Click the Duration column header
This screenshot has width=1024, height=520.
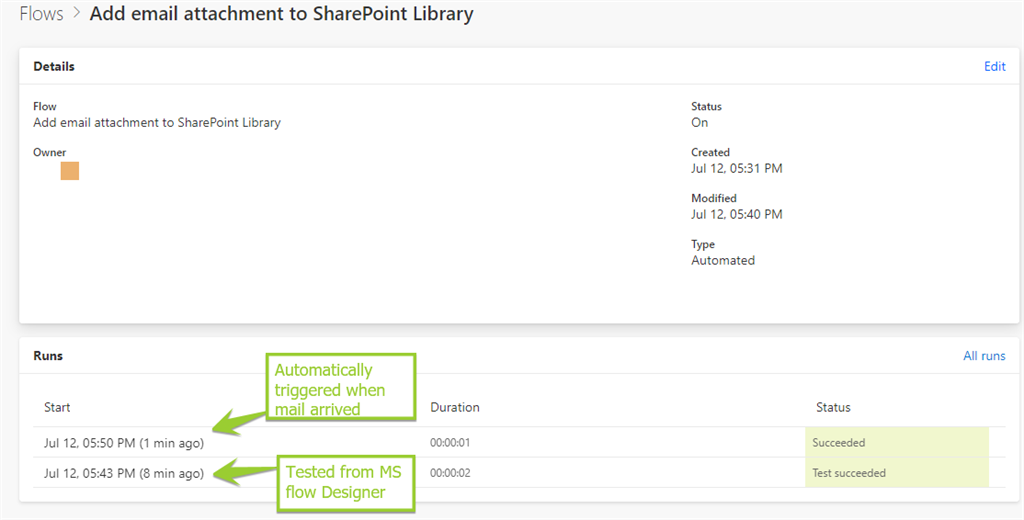pos(455,407)
